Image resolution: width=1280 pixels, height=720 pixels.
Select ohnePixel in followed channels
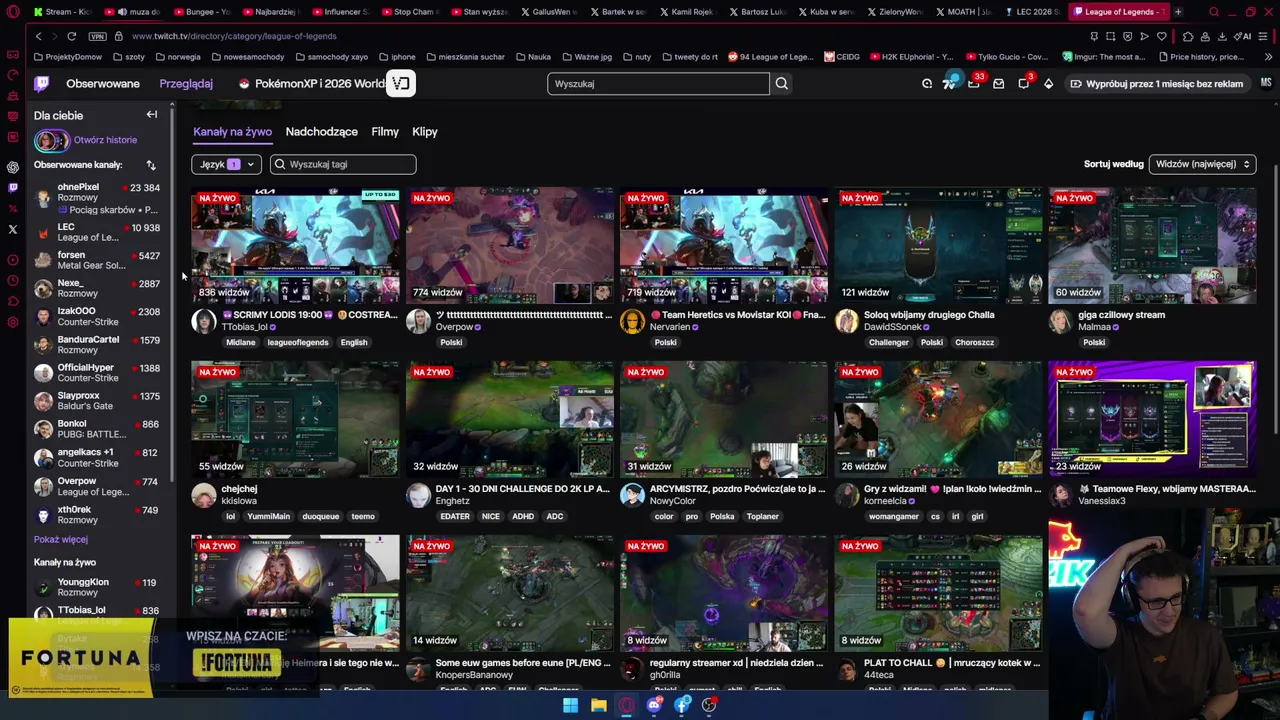[97, 198]
